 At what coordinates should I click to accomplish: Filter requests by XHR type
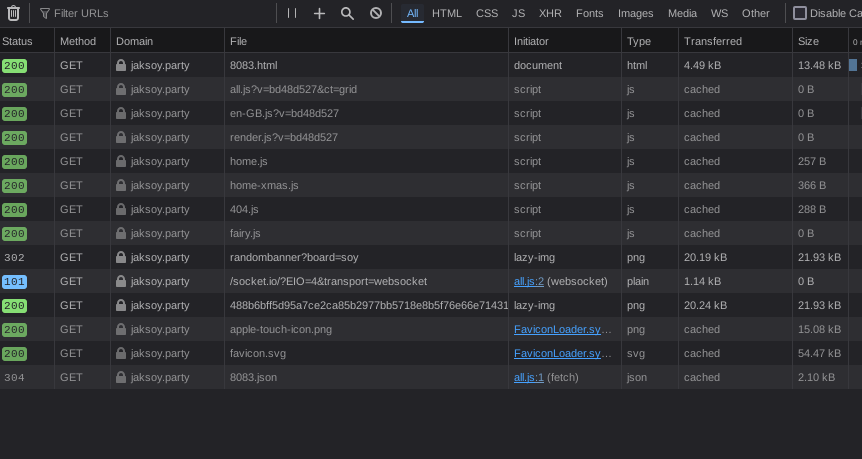tap(550, 13)
